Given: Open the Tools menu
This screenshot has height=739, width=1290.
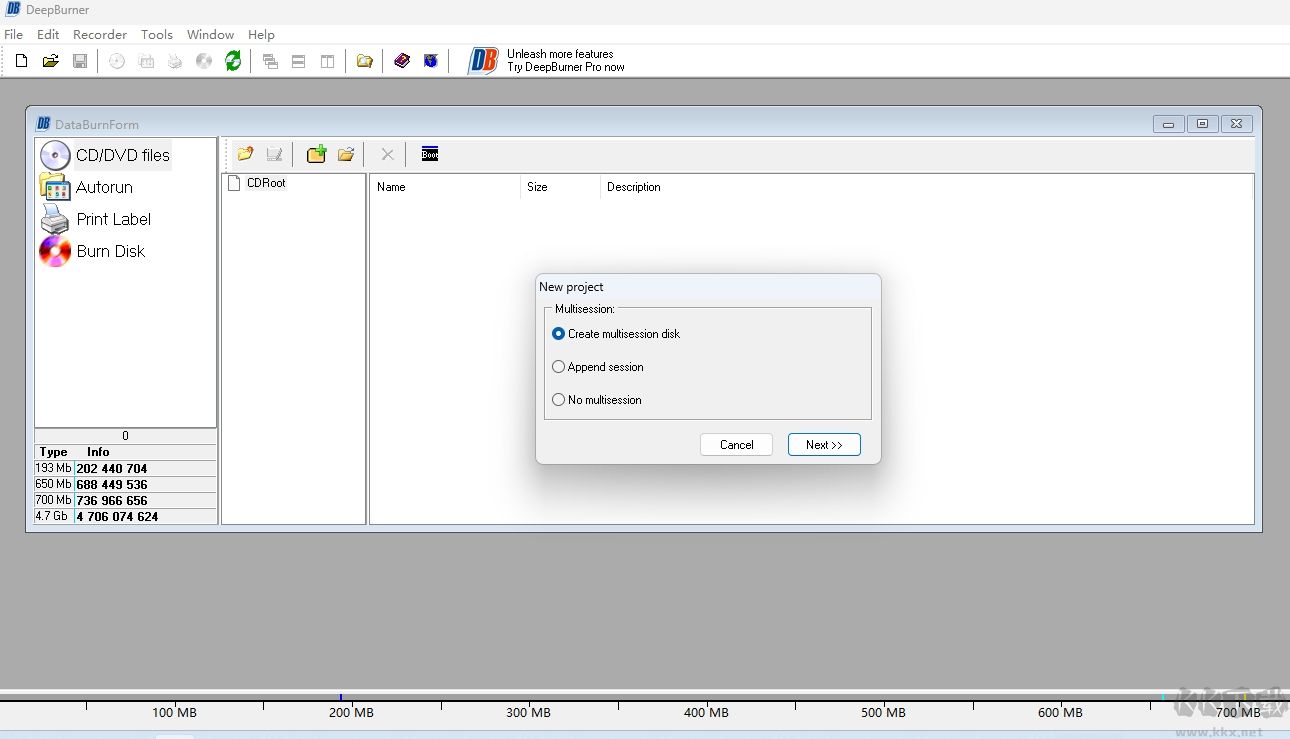Looking at the screenshot, I should (x=157, y=34).
